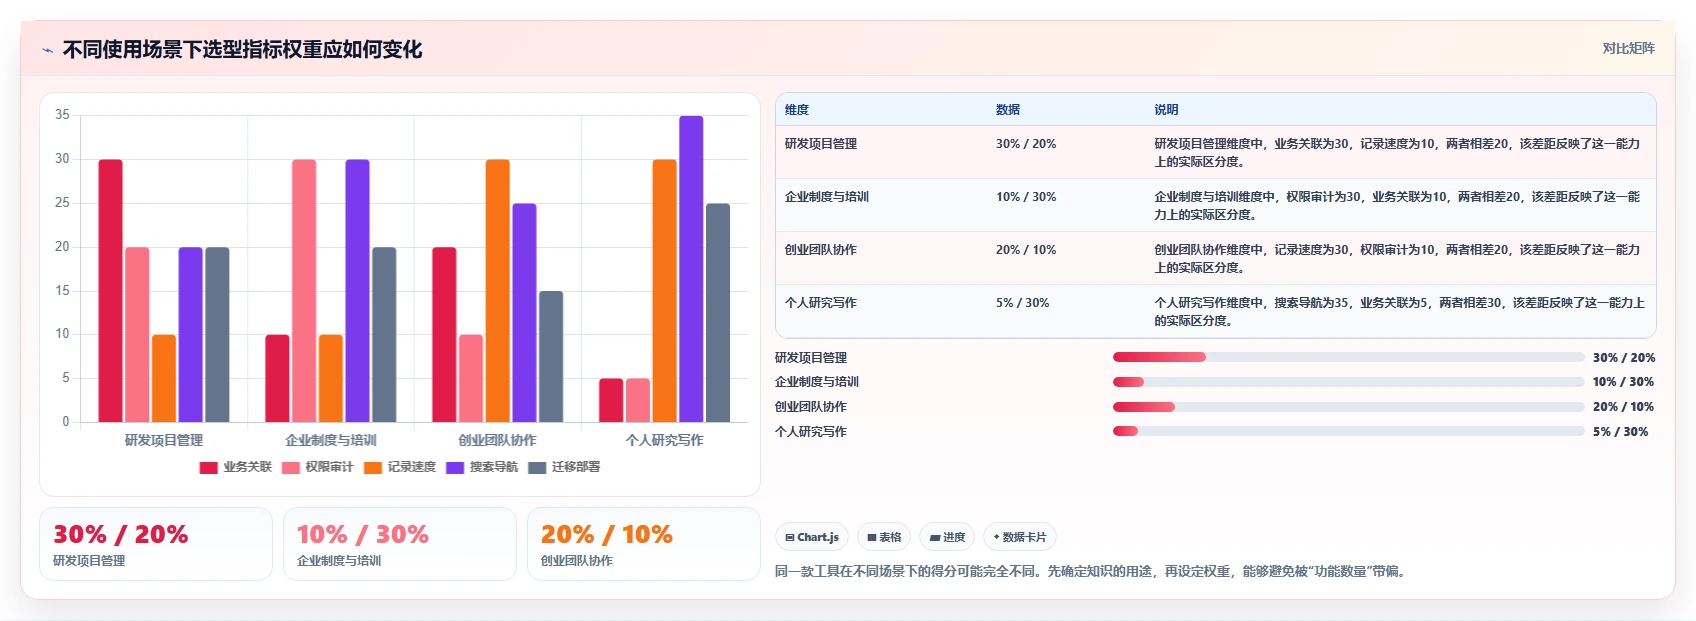Toggle the 业务关联 legend entry
Image resolution: width=1696 pixels, height=621 pixels.
pyautogui.click(x=236, y=467)
